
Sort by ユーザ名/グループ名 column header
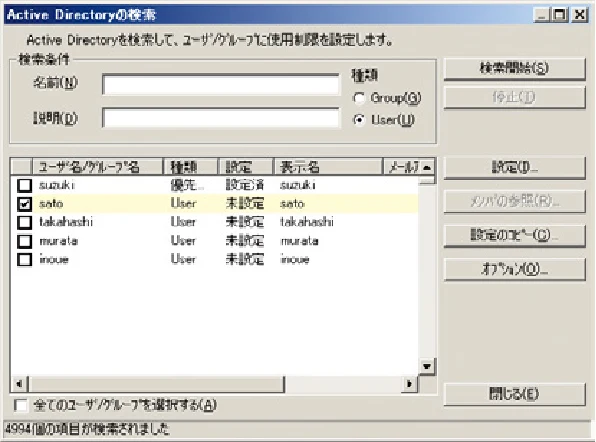point(98,167)
